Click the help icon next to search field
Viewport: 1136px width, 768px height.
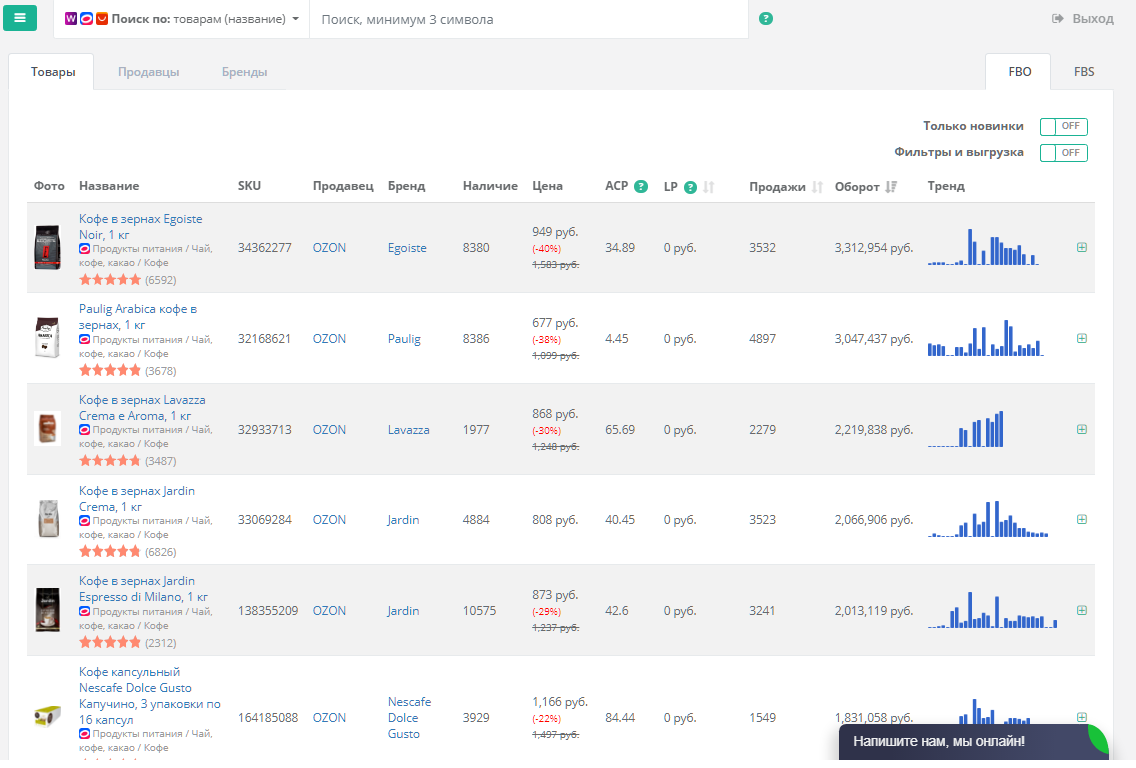[x=766, y=19]
